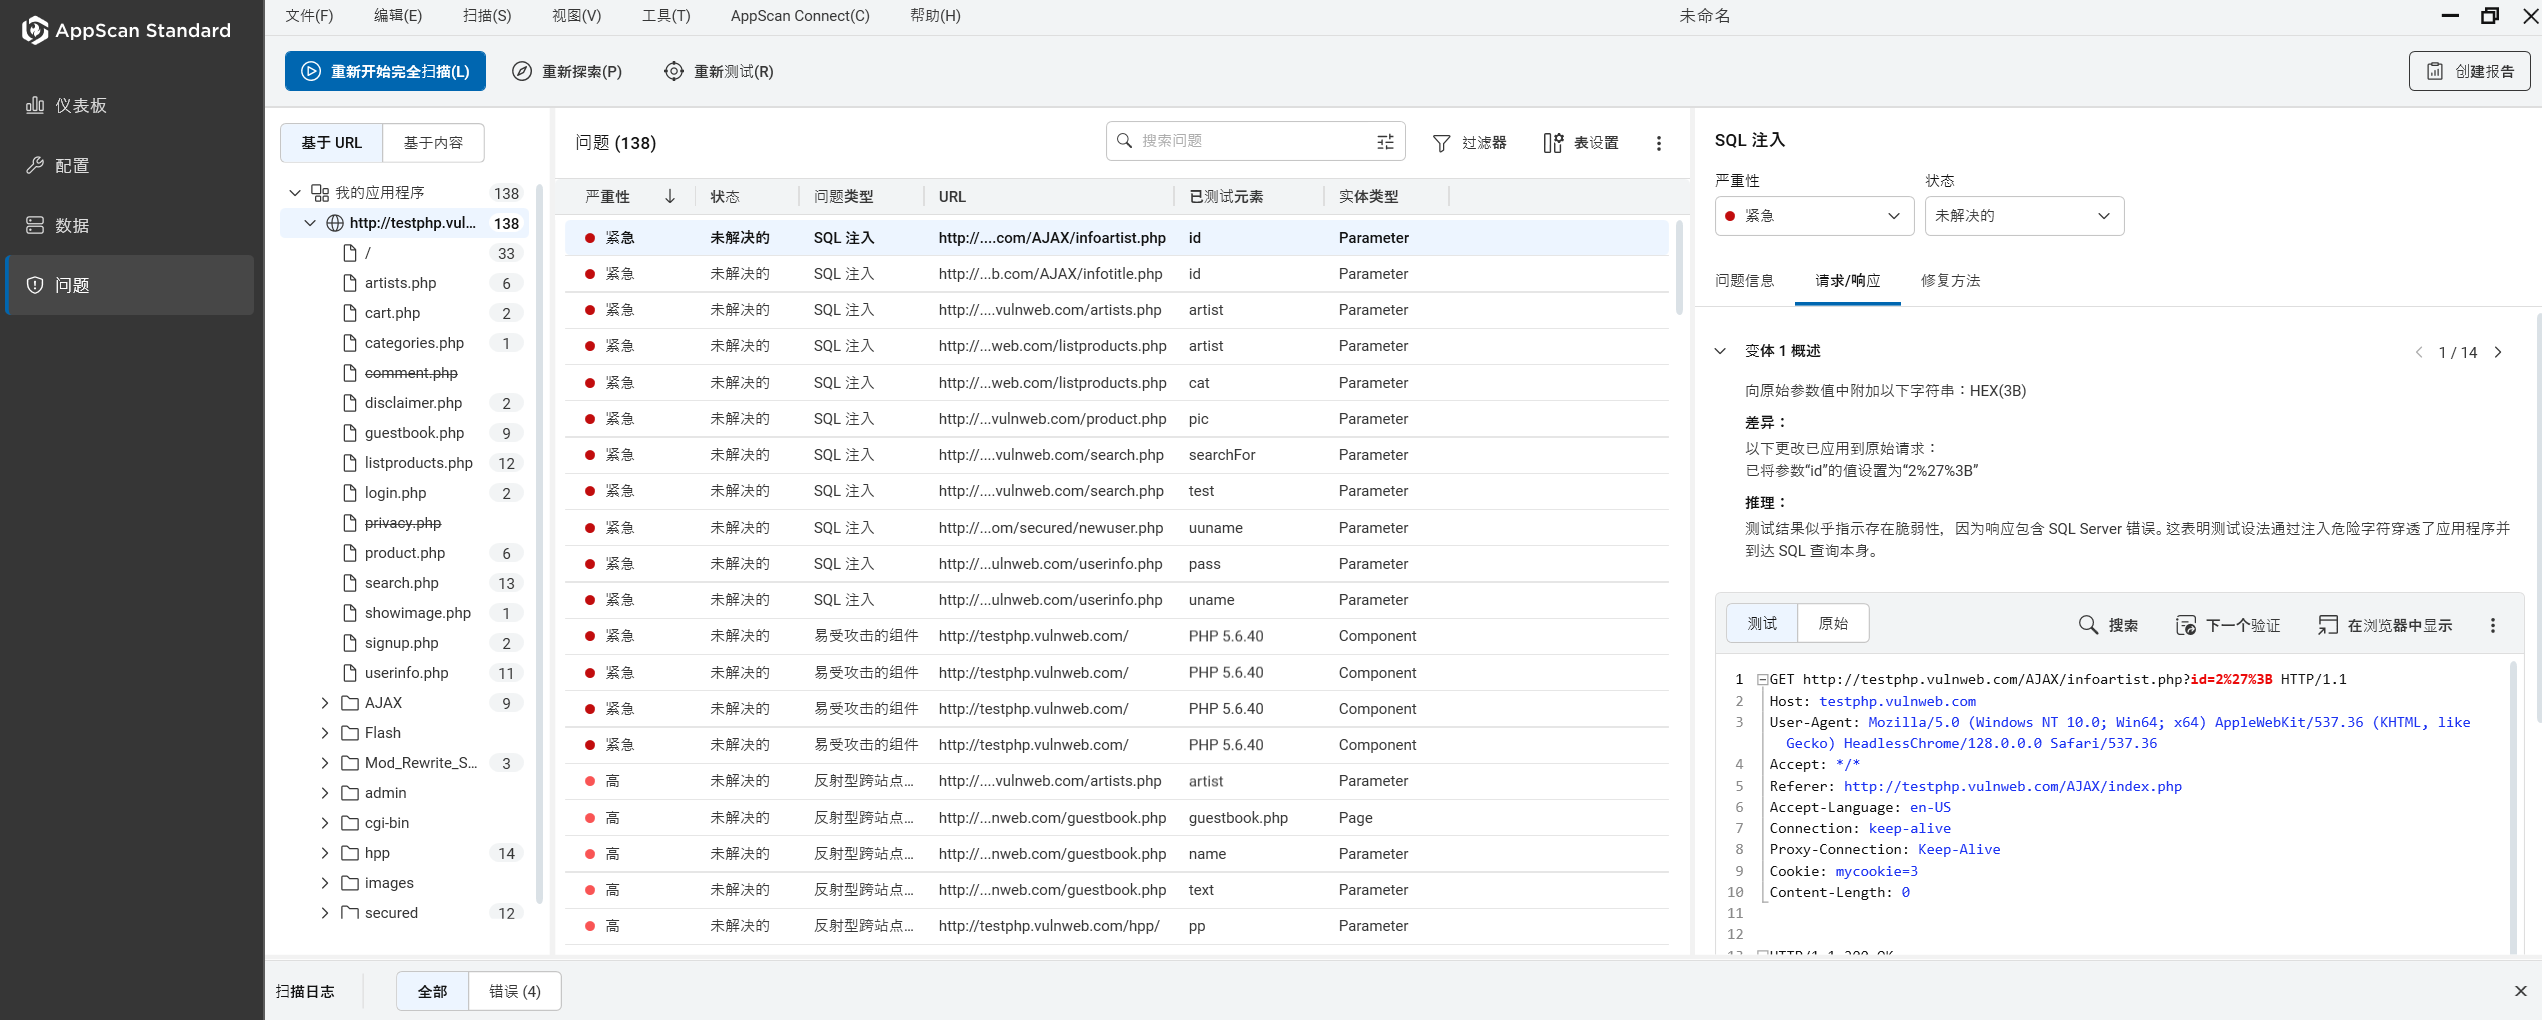Open the 状态 dropdown showing 未解决的
This screenshot has width=2542, height=1020.
tap(2023, 216)
